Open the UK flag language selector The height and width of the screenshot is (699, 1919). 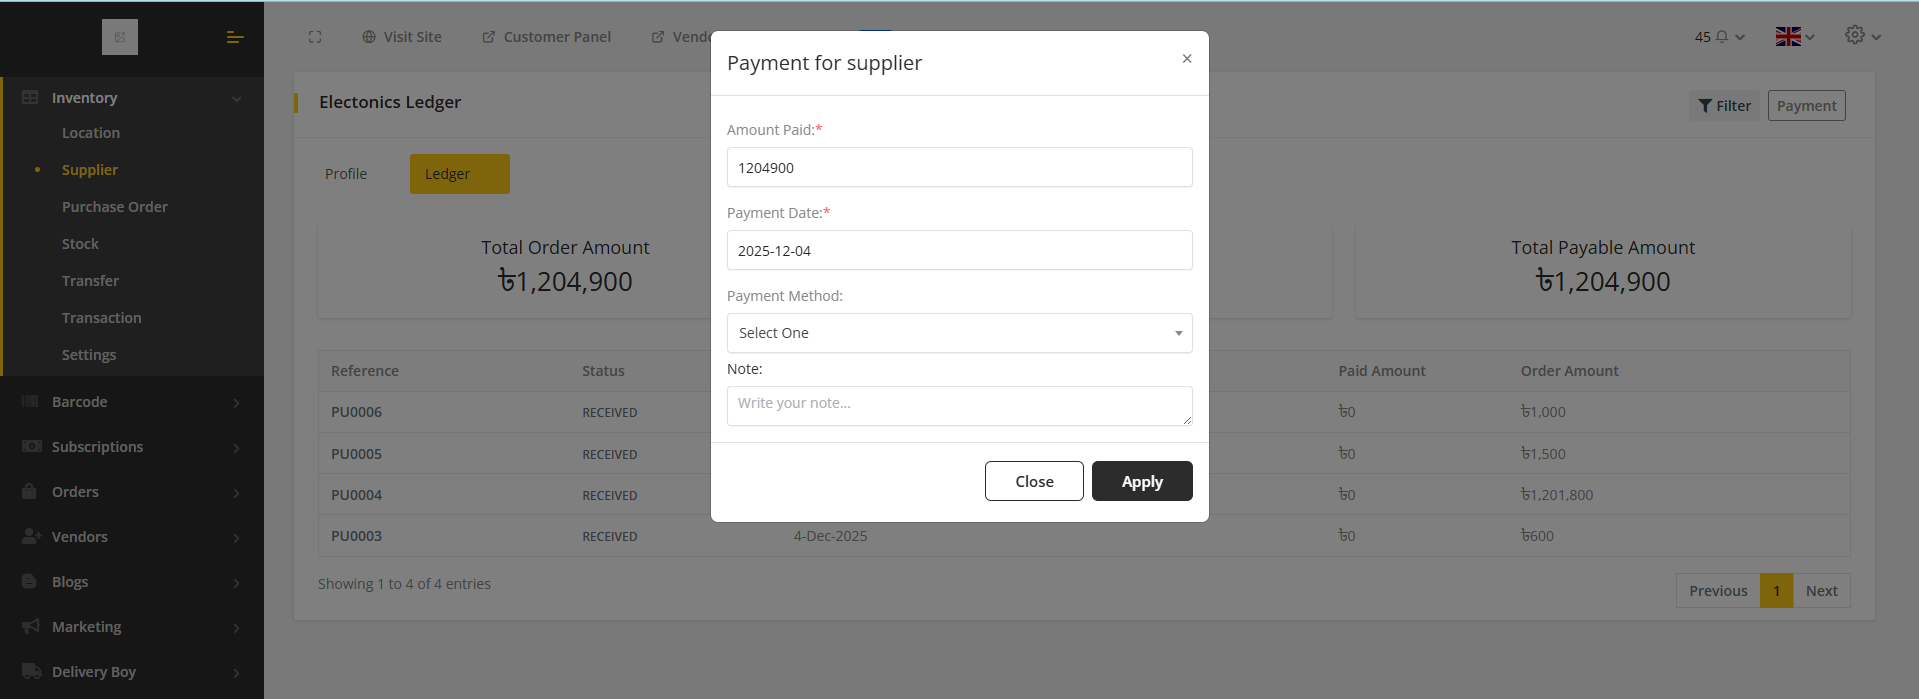1795,37
